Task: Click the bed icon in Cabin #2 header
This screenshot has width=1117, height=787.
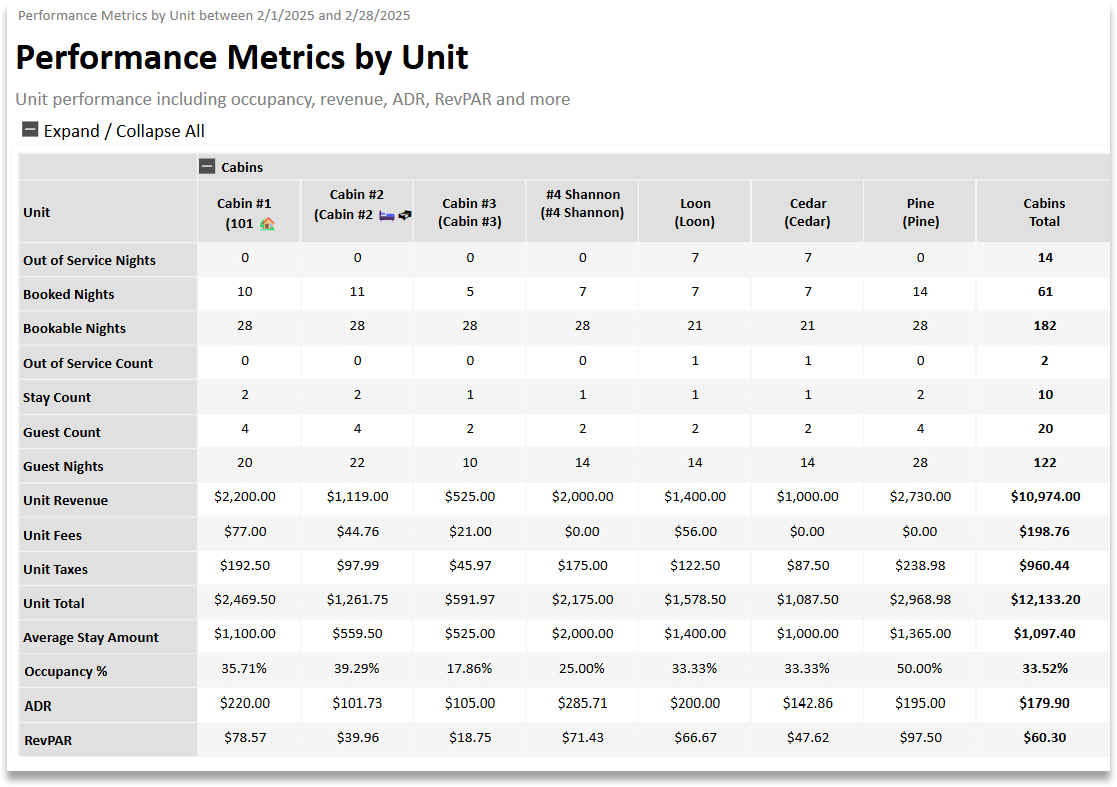Action: pos(387,215)
